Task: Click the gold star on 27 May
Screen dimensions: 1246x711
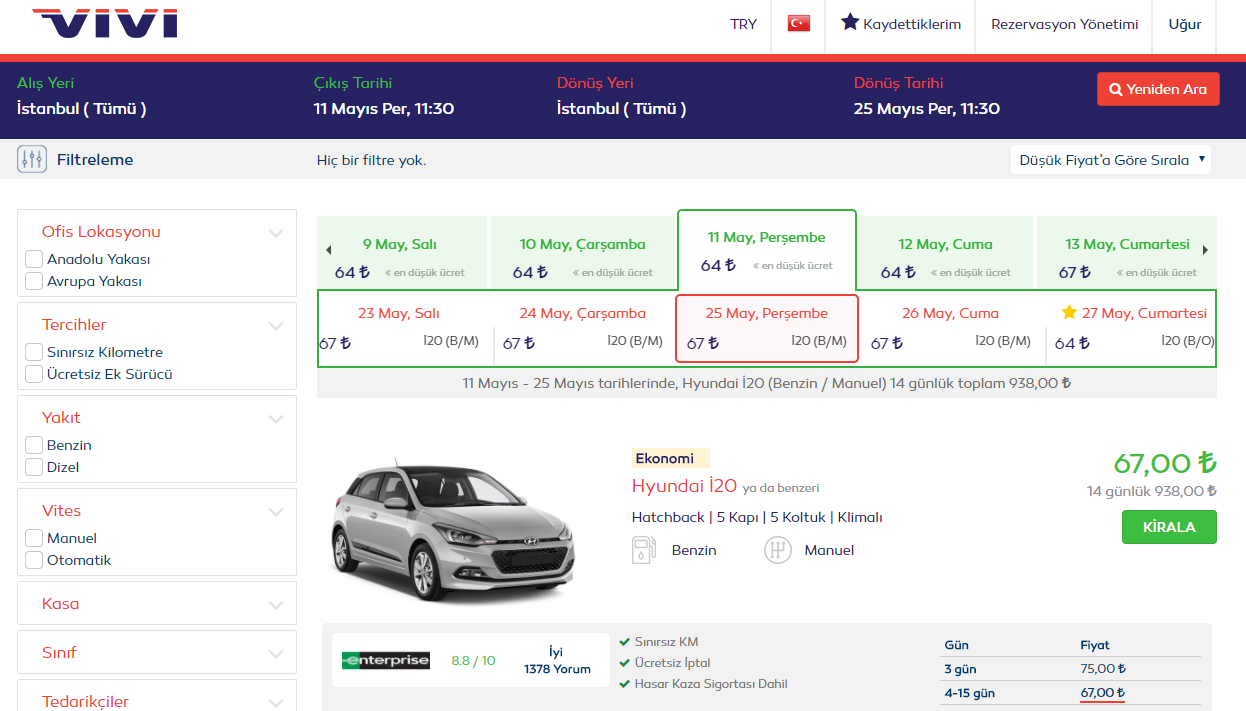Action: coord(1069,313)
